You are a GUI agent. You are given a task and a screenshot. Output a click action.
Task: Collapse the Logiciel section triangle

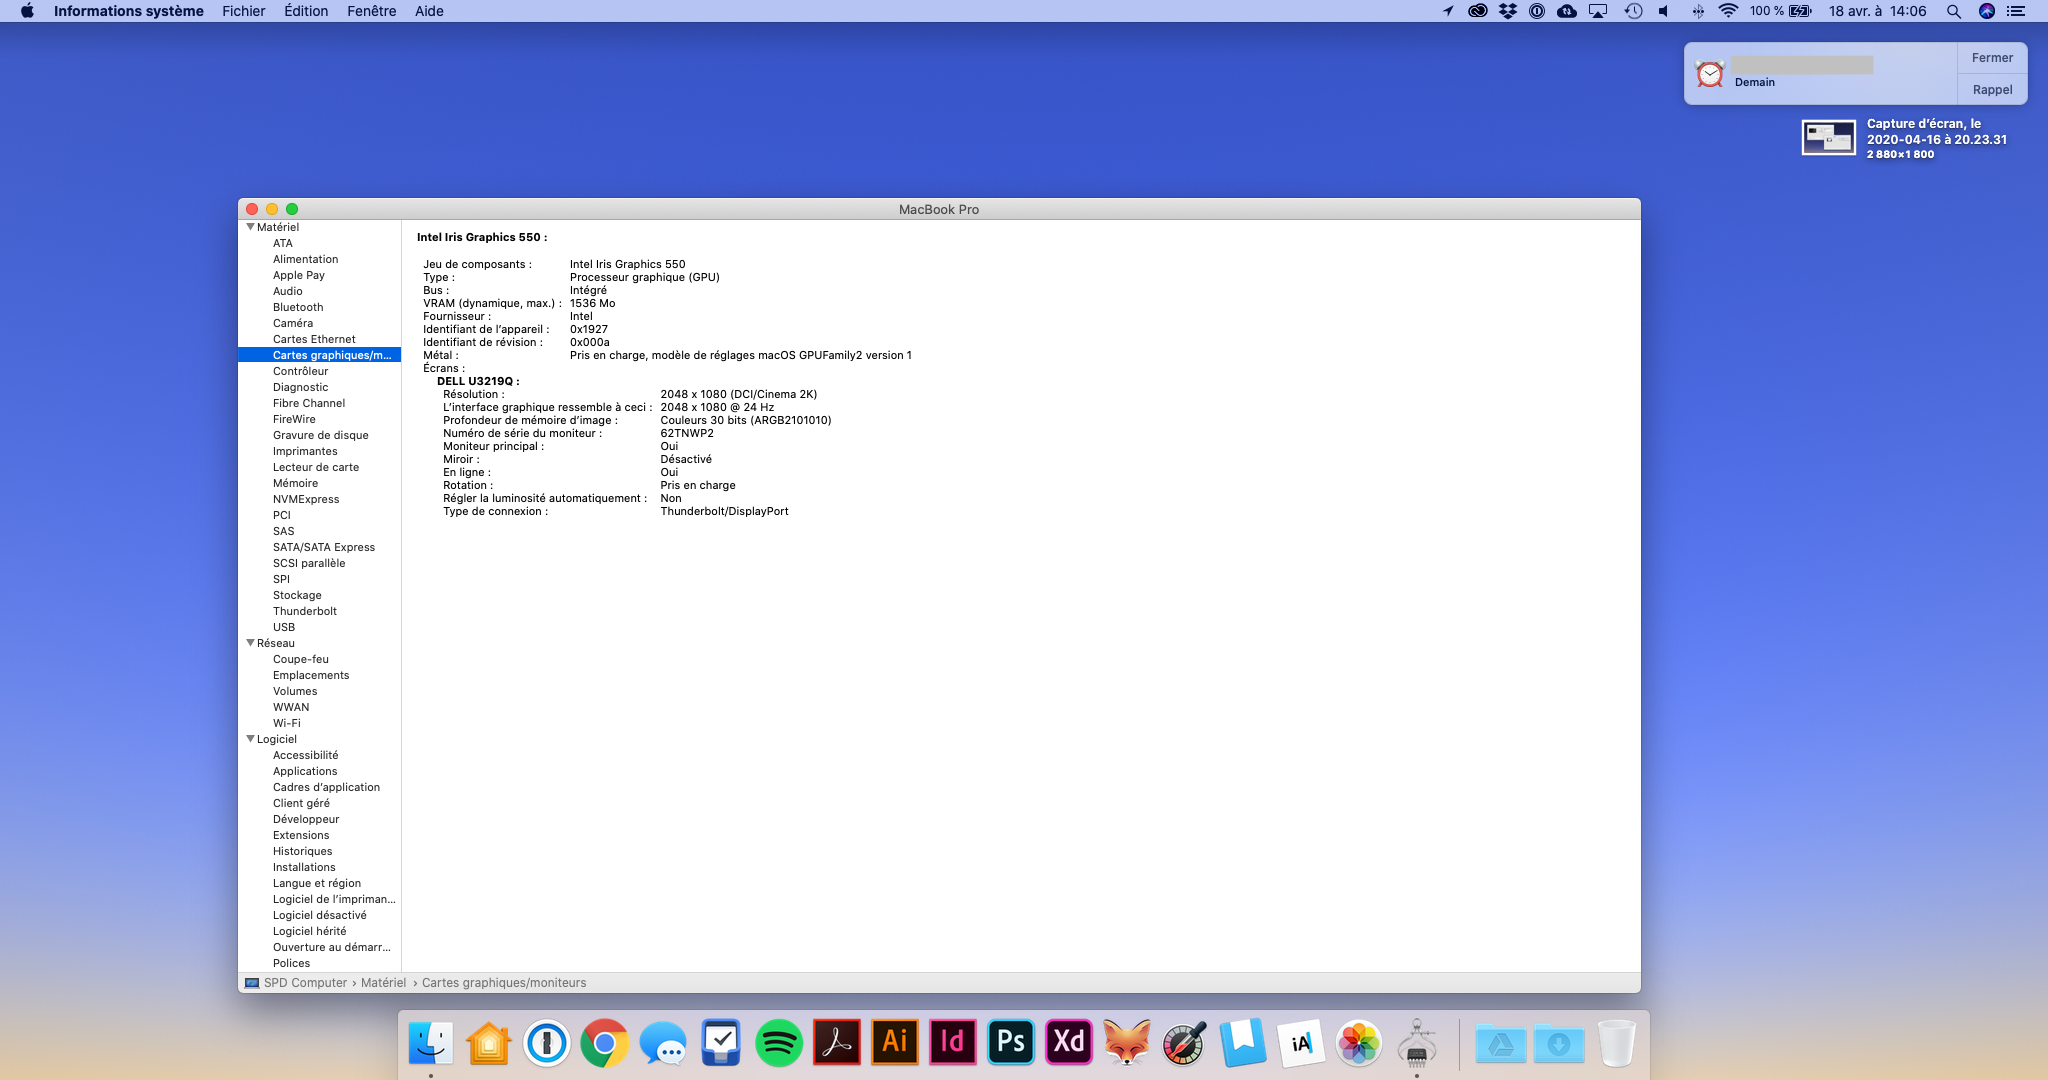(x=250, y=739)
